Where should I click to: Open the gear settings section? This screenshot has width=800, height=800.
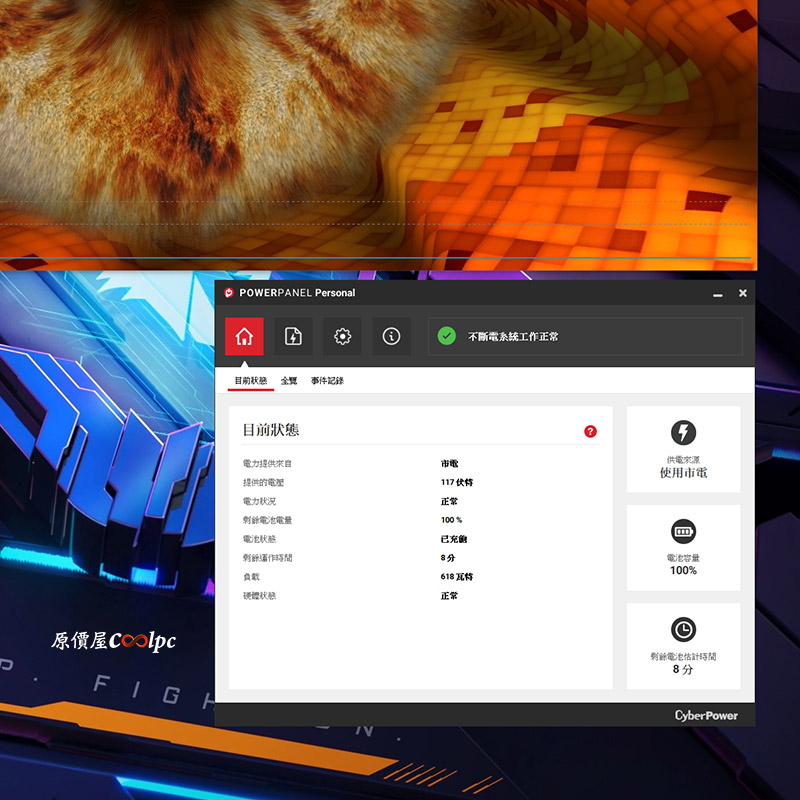coord(342,336)
